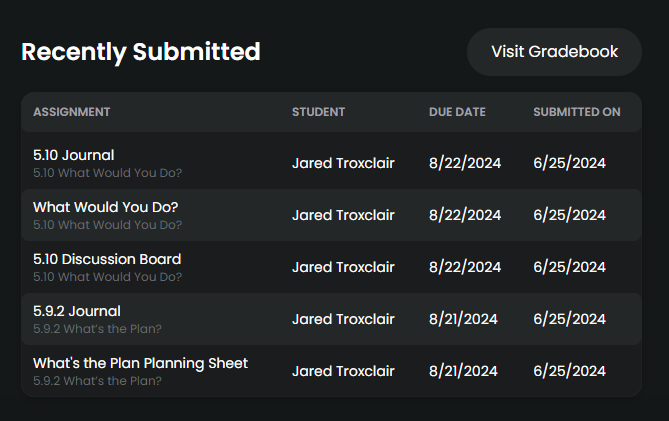
Task: Open What's the Plan Planning Sheet
Action: [140, 363]
